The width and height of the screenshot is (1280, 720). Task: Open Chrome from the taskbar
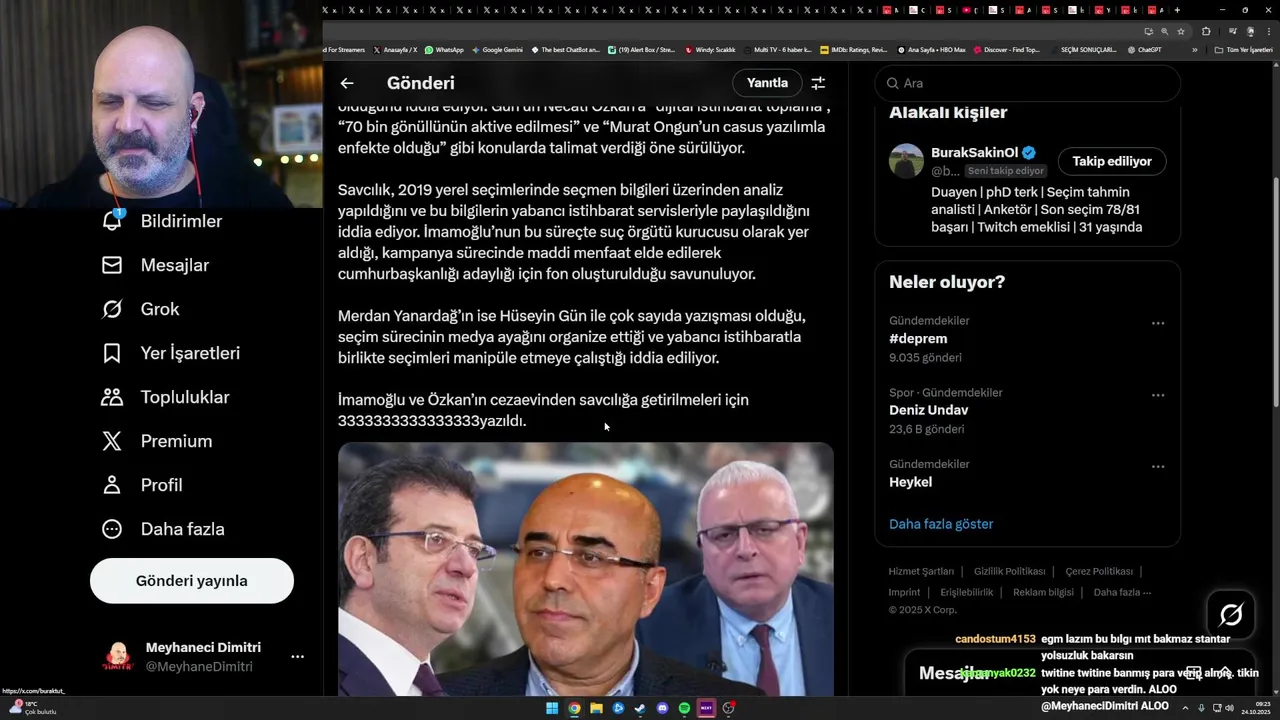[574, 708]
